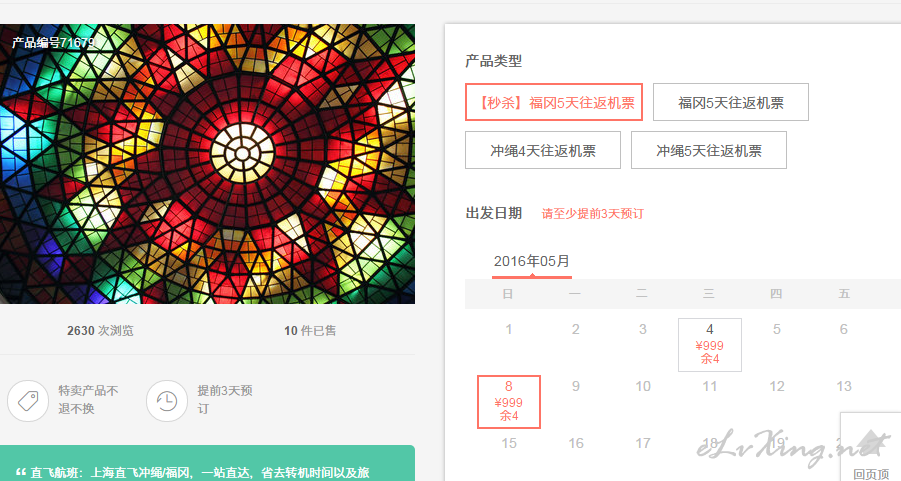Select 冲绳4天往返机票 product type
Image resolution: width=901 pixels, height=481 pixels.
click(543, 151)
